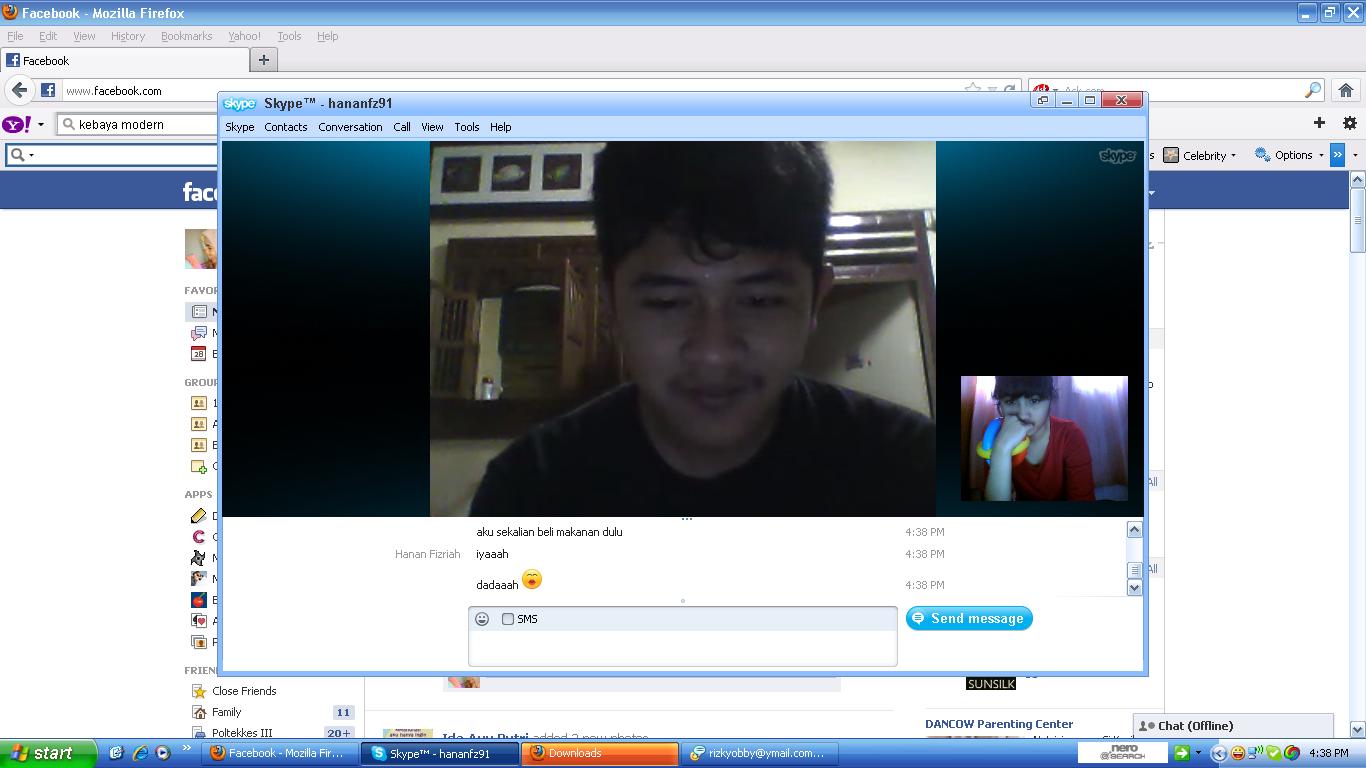This screenshot has height=768, width=1366.
Task: Click the Firefox Home button
Action: point(1346,90)
